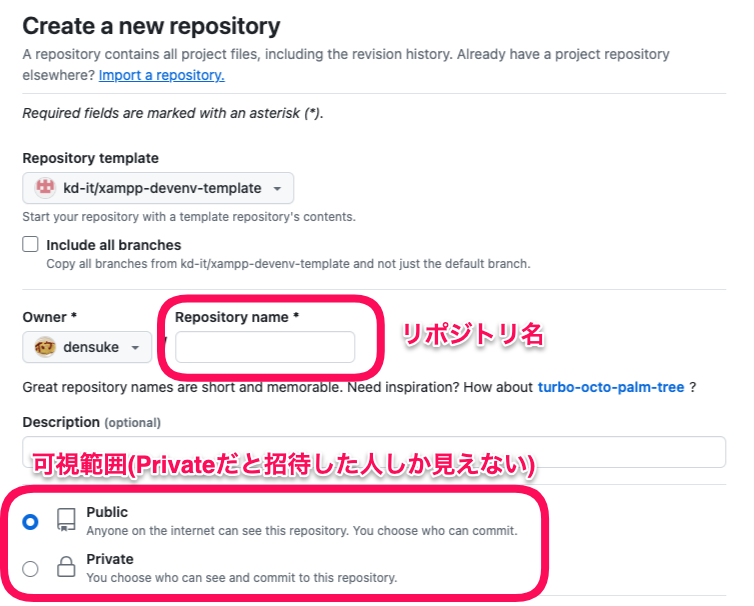Click the kd-it template avatar icon

point(45,188)
